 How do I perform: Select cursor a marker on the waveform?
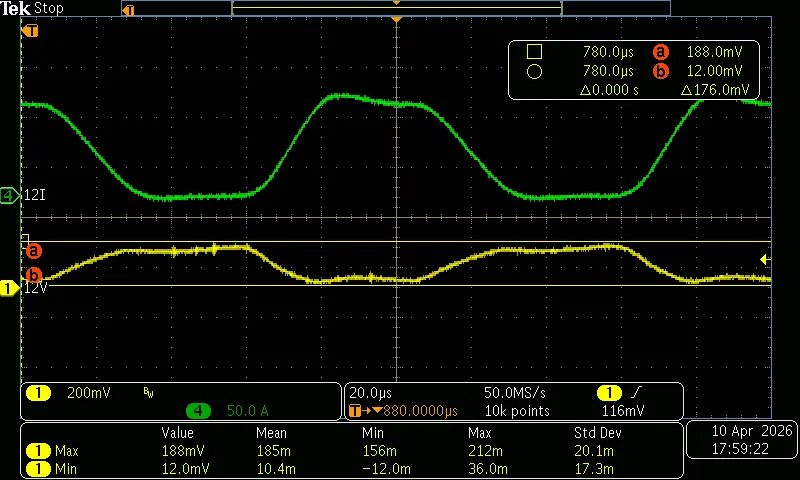coord(34,250)
